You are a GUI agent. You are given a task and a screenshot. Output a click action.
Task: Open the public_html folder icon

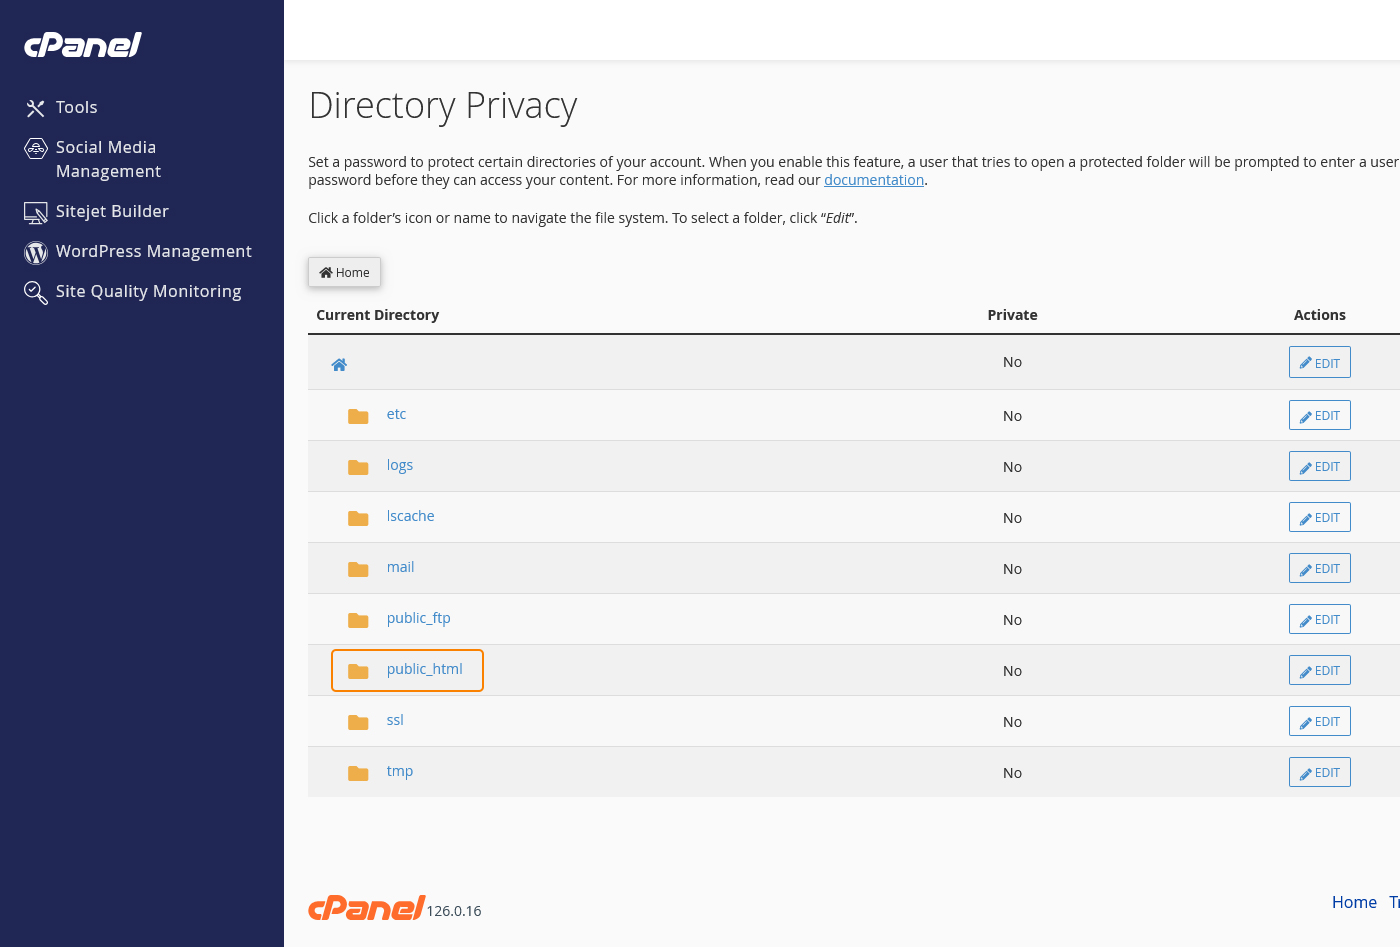click(358, 671)
